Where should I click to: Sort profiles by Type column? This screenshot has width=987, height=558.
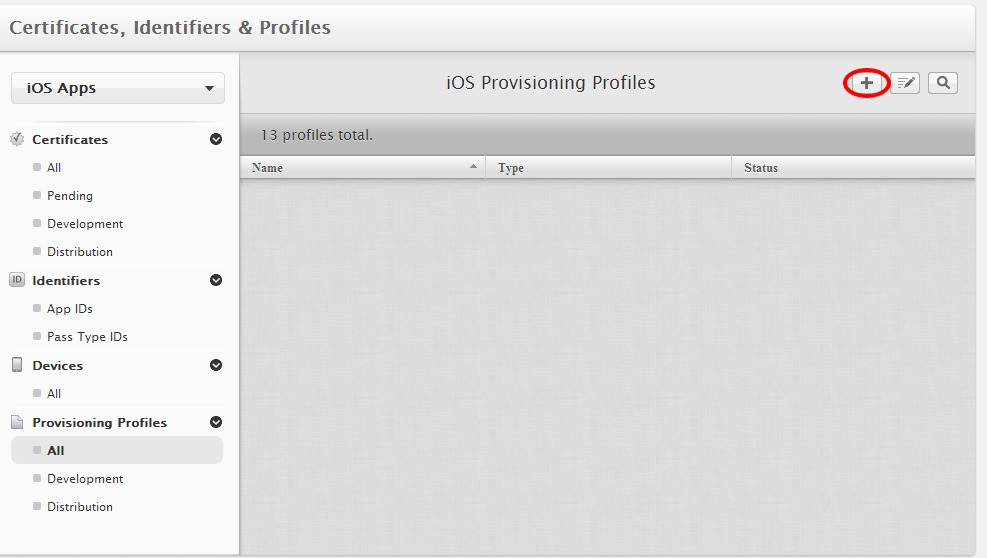pos(608,168)
